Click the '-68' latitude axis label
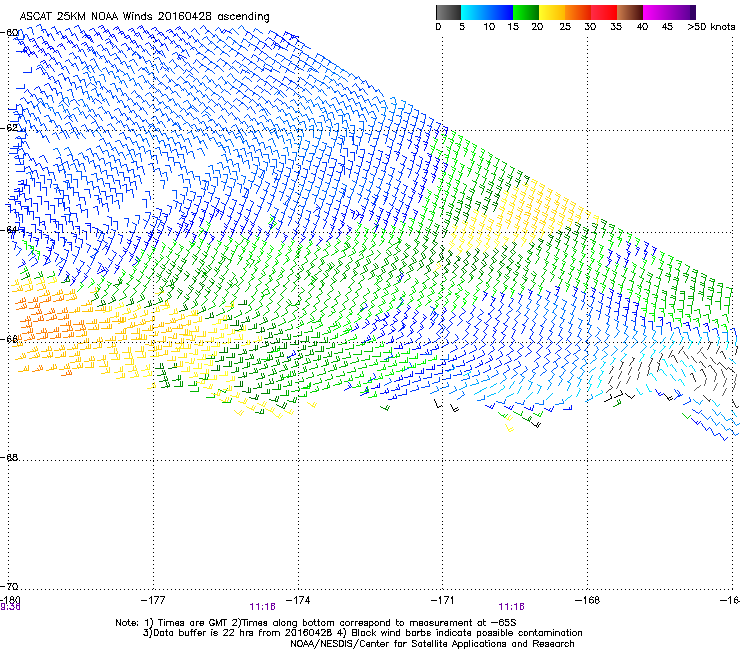This screenshot has width=740, height=650. click(9, 457)
